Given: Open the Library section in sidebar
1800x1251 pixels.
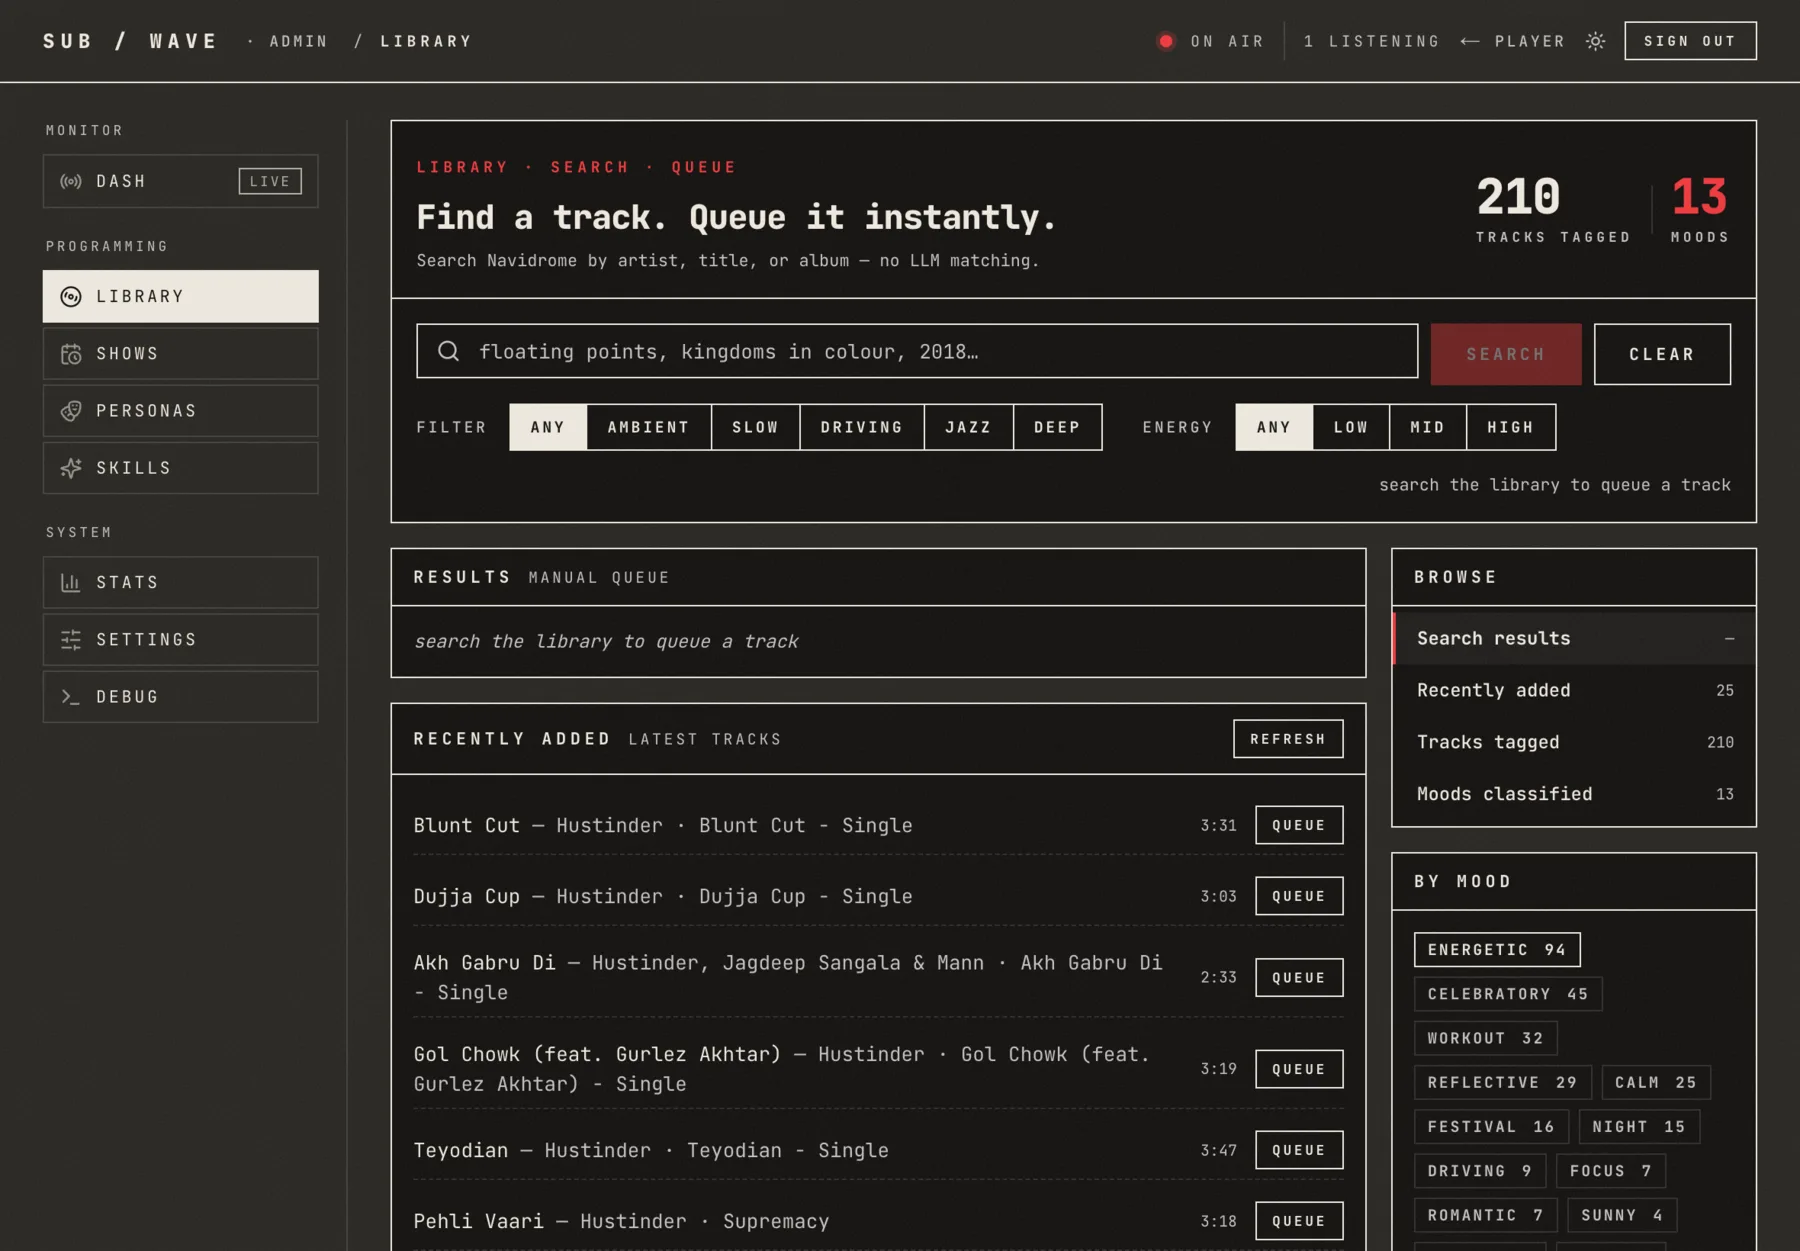Looking at the screenshot, I should [x=181, y=296].
